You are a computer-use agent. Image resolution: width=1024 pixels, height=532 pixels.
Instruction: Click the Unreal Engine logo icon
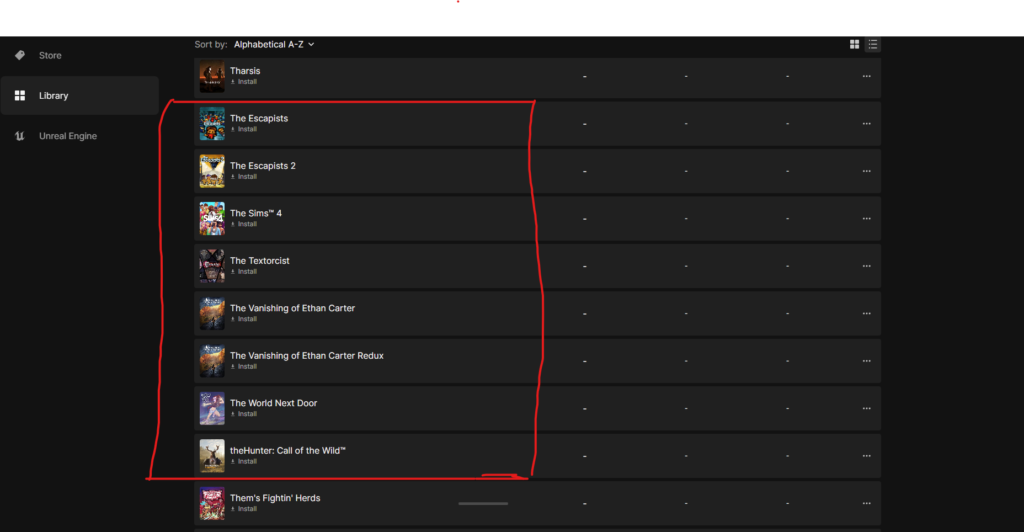(x=20, y=136)
